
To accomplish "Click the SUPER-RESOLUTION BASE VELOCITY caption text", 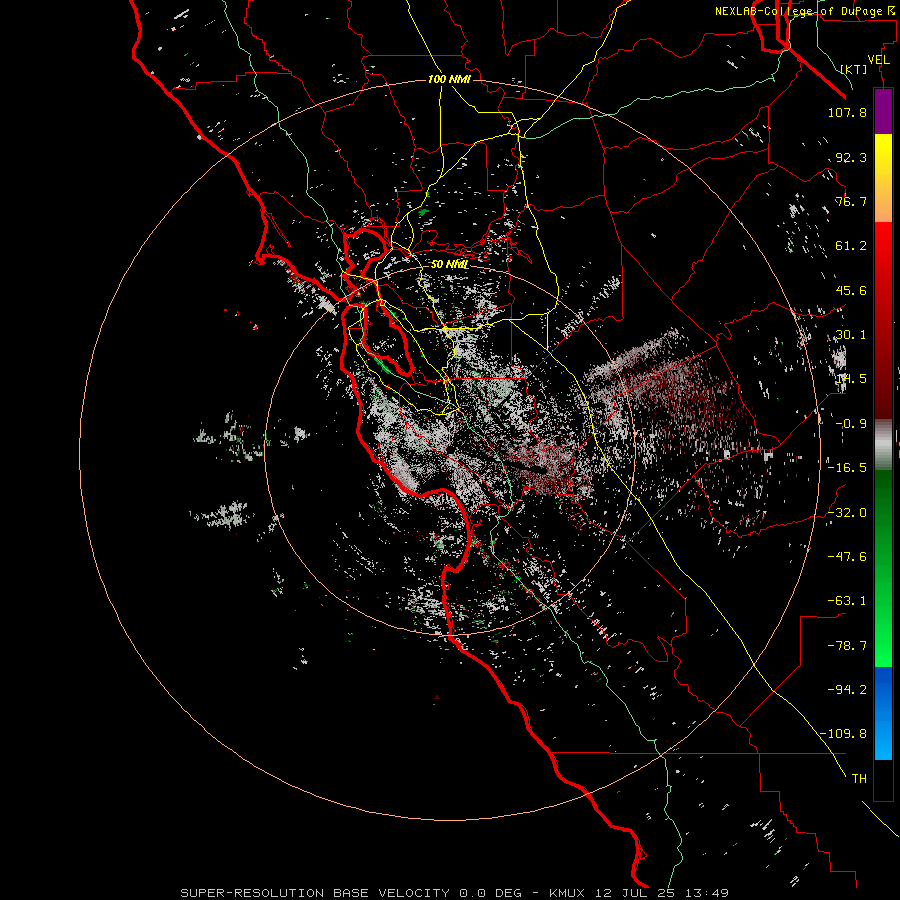I will click(315, 893).
